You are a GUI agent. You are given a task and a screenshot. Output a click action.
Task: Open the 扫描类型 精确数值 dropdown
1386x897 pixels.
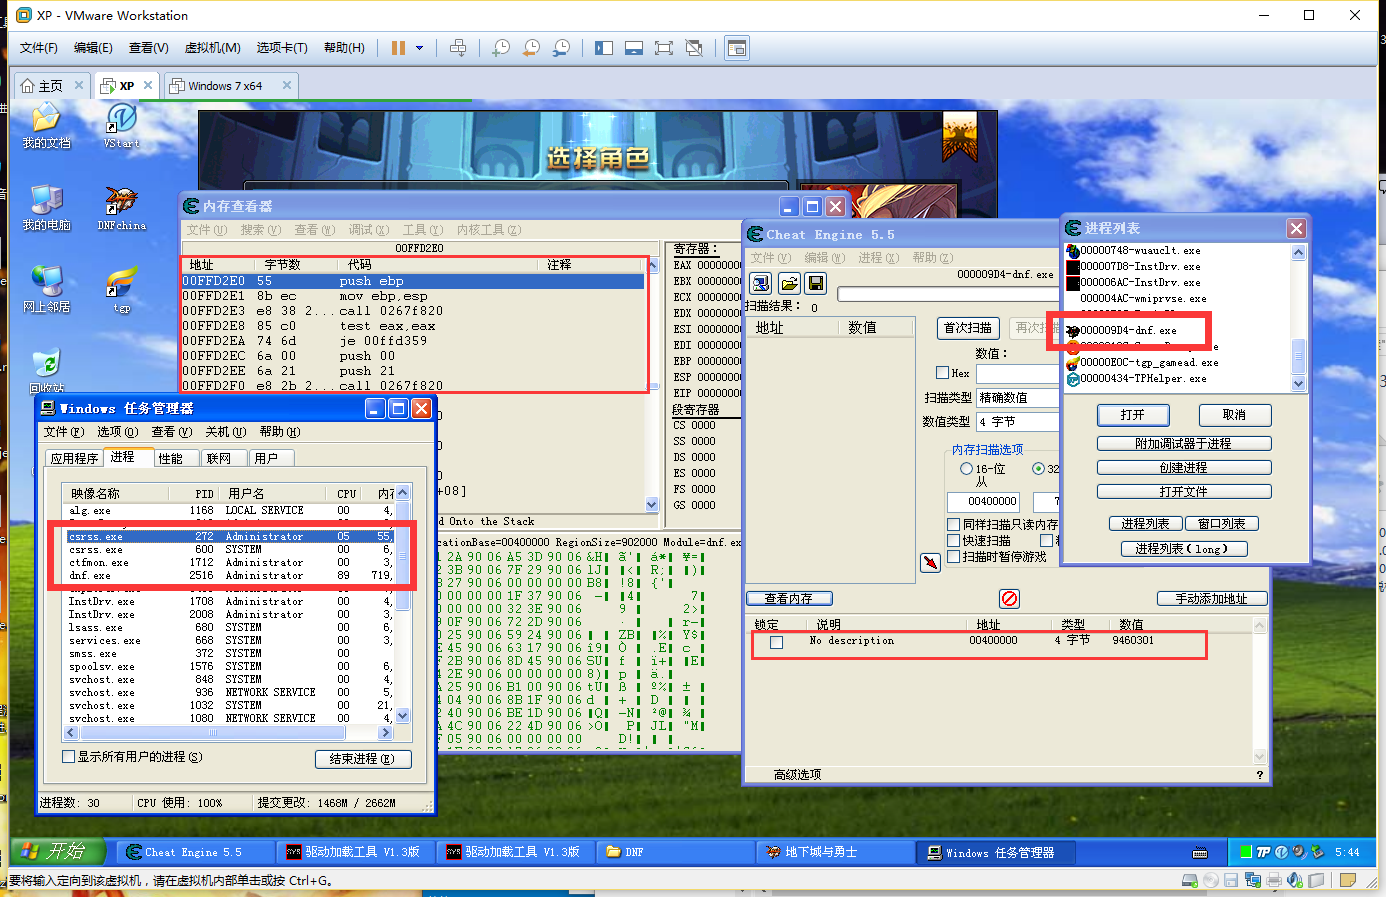1017,398
